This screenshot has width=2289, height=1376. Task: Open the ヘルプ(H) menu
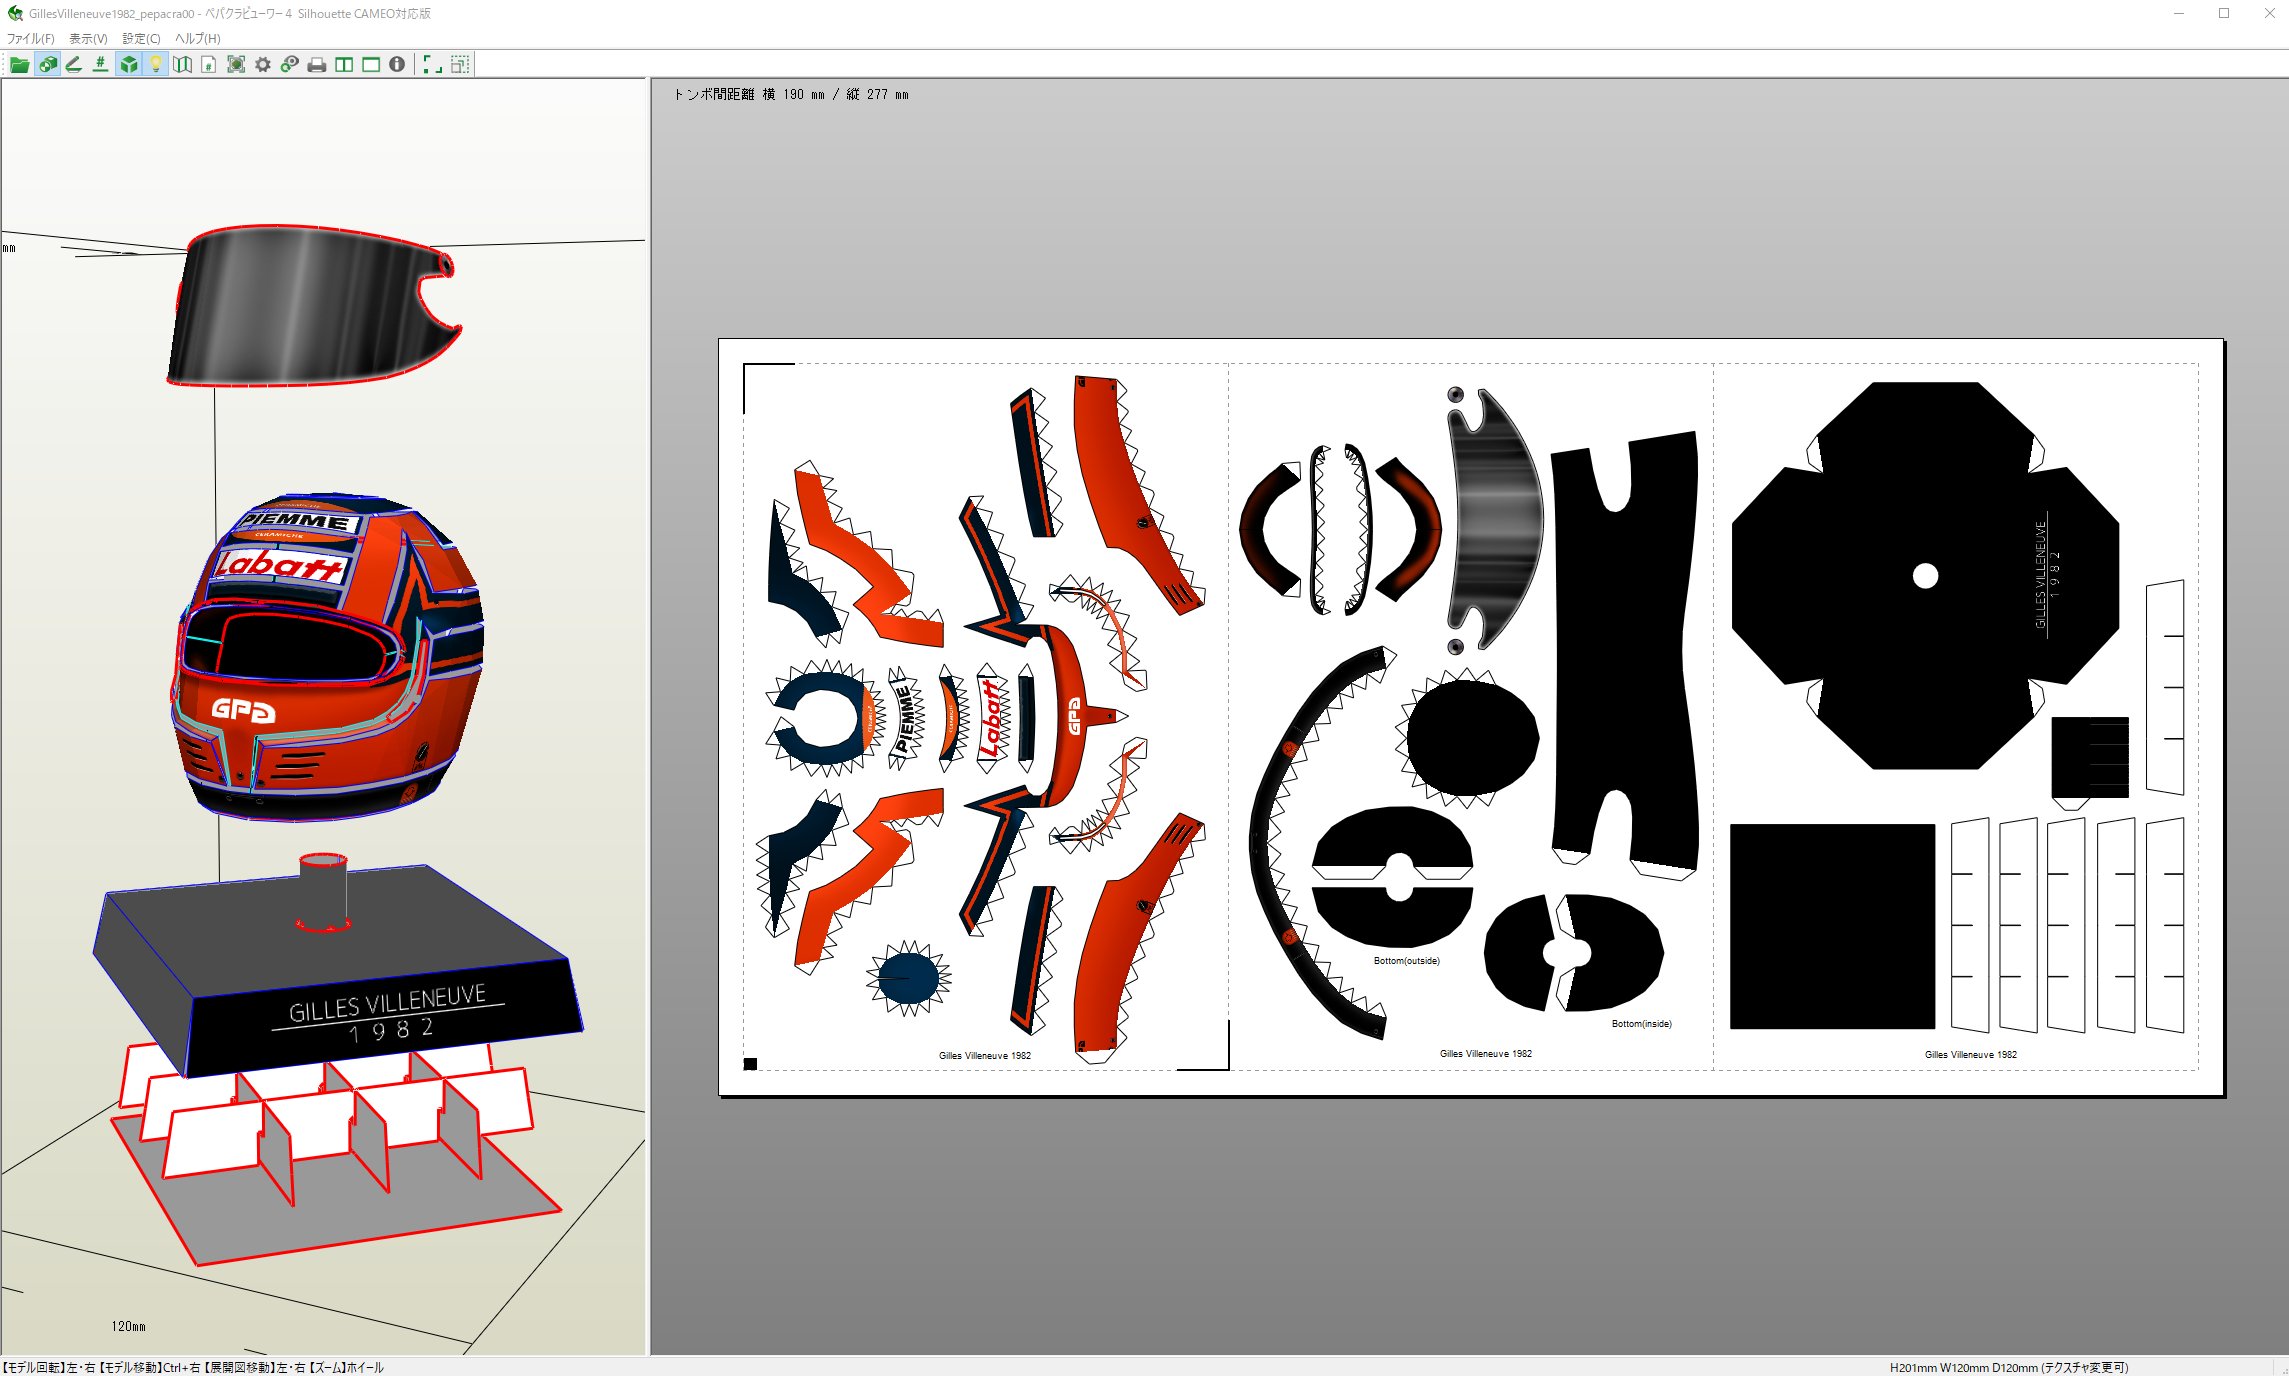[x=198, y=39]
